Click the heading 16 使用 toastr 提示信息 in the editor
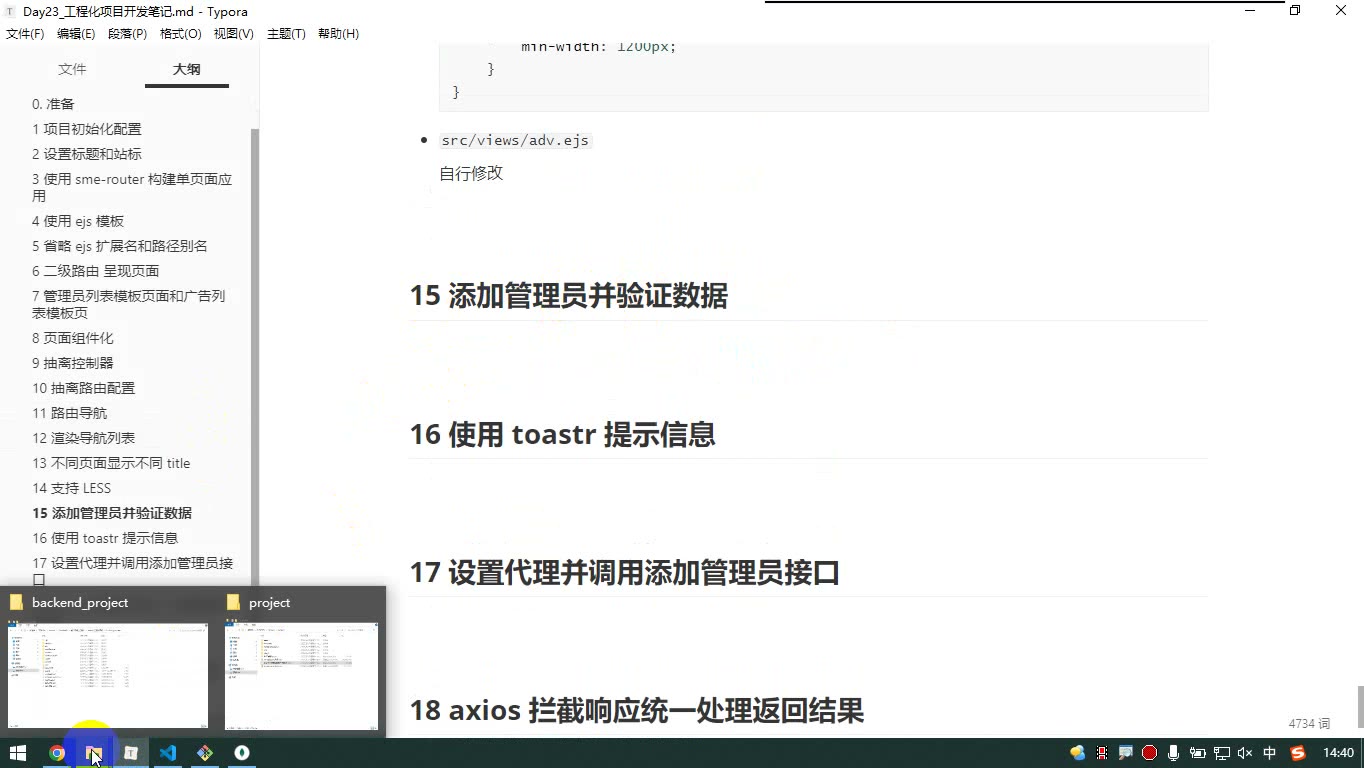Viewport: 1364px width, 768px height. (x=562, y=434)
